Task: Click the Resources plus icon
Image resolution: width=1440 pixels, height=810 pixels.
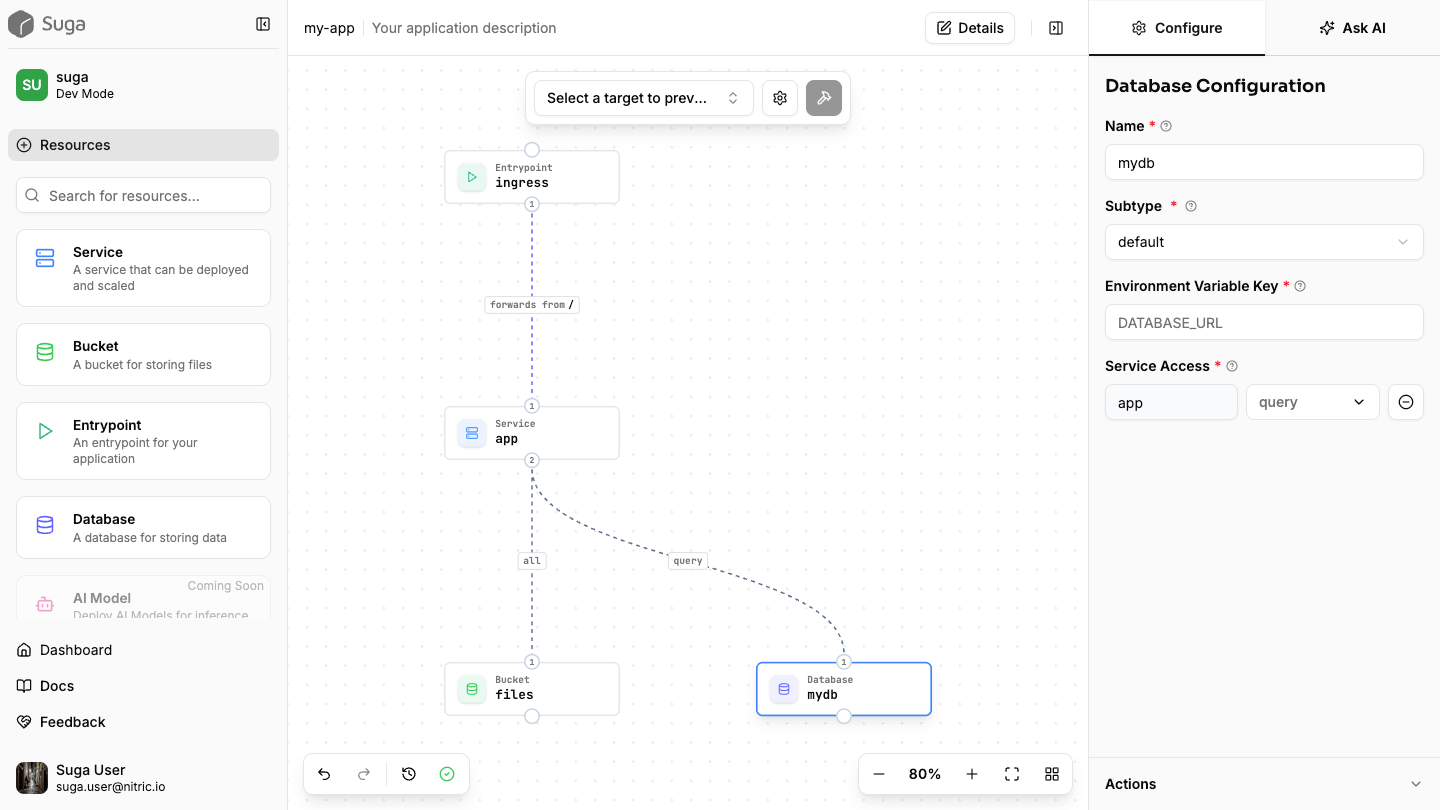Action: point(24,145)
